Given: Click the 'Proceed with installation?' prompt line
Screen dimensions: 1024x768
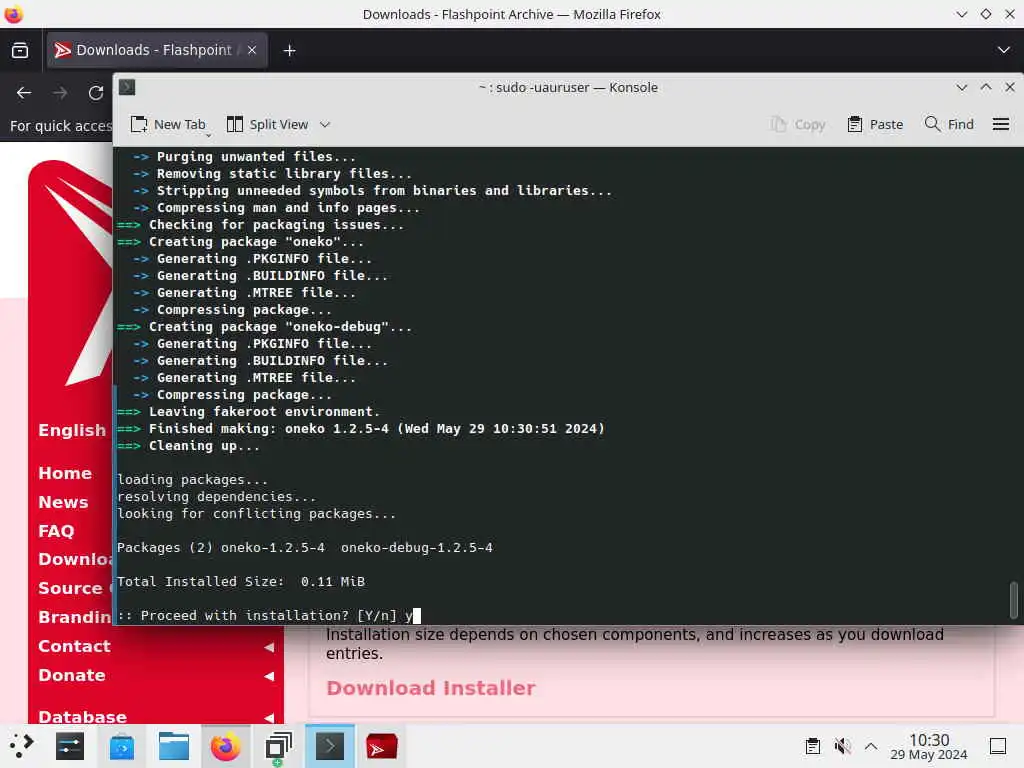Looking at the screenshot, I should pyautogui.click(x=268, y=615).
